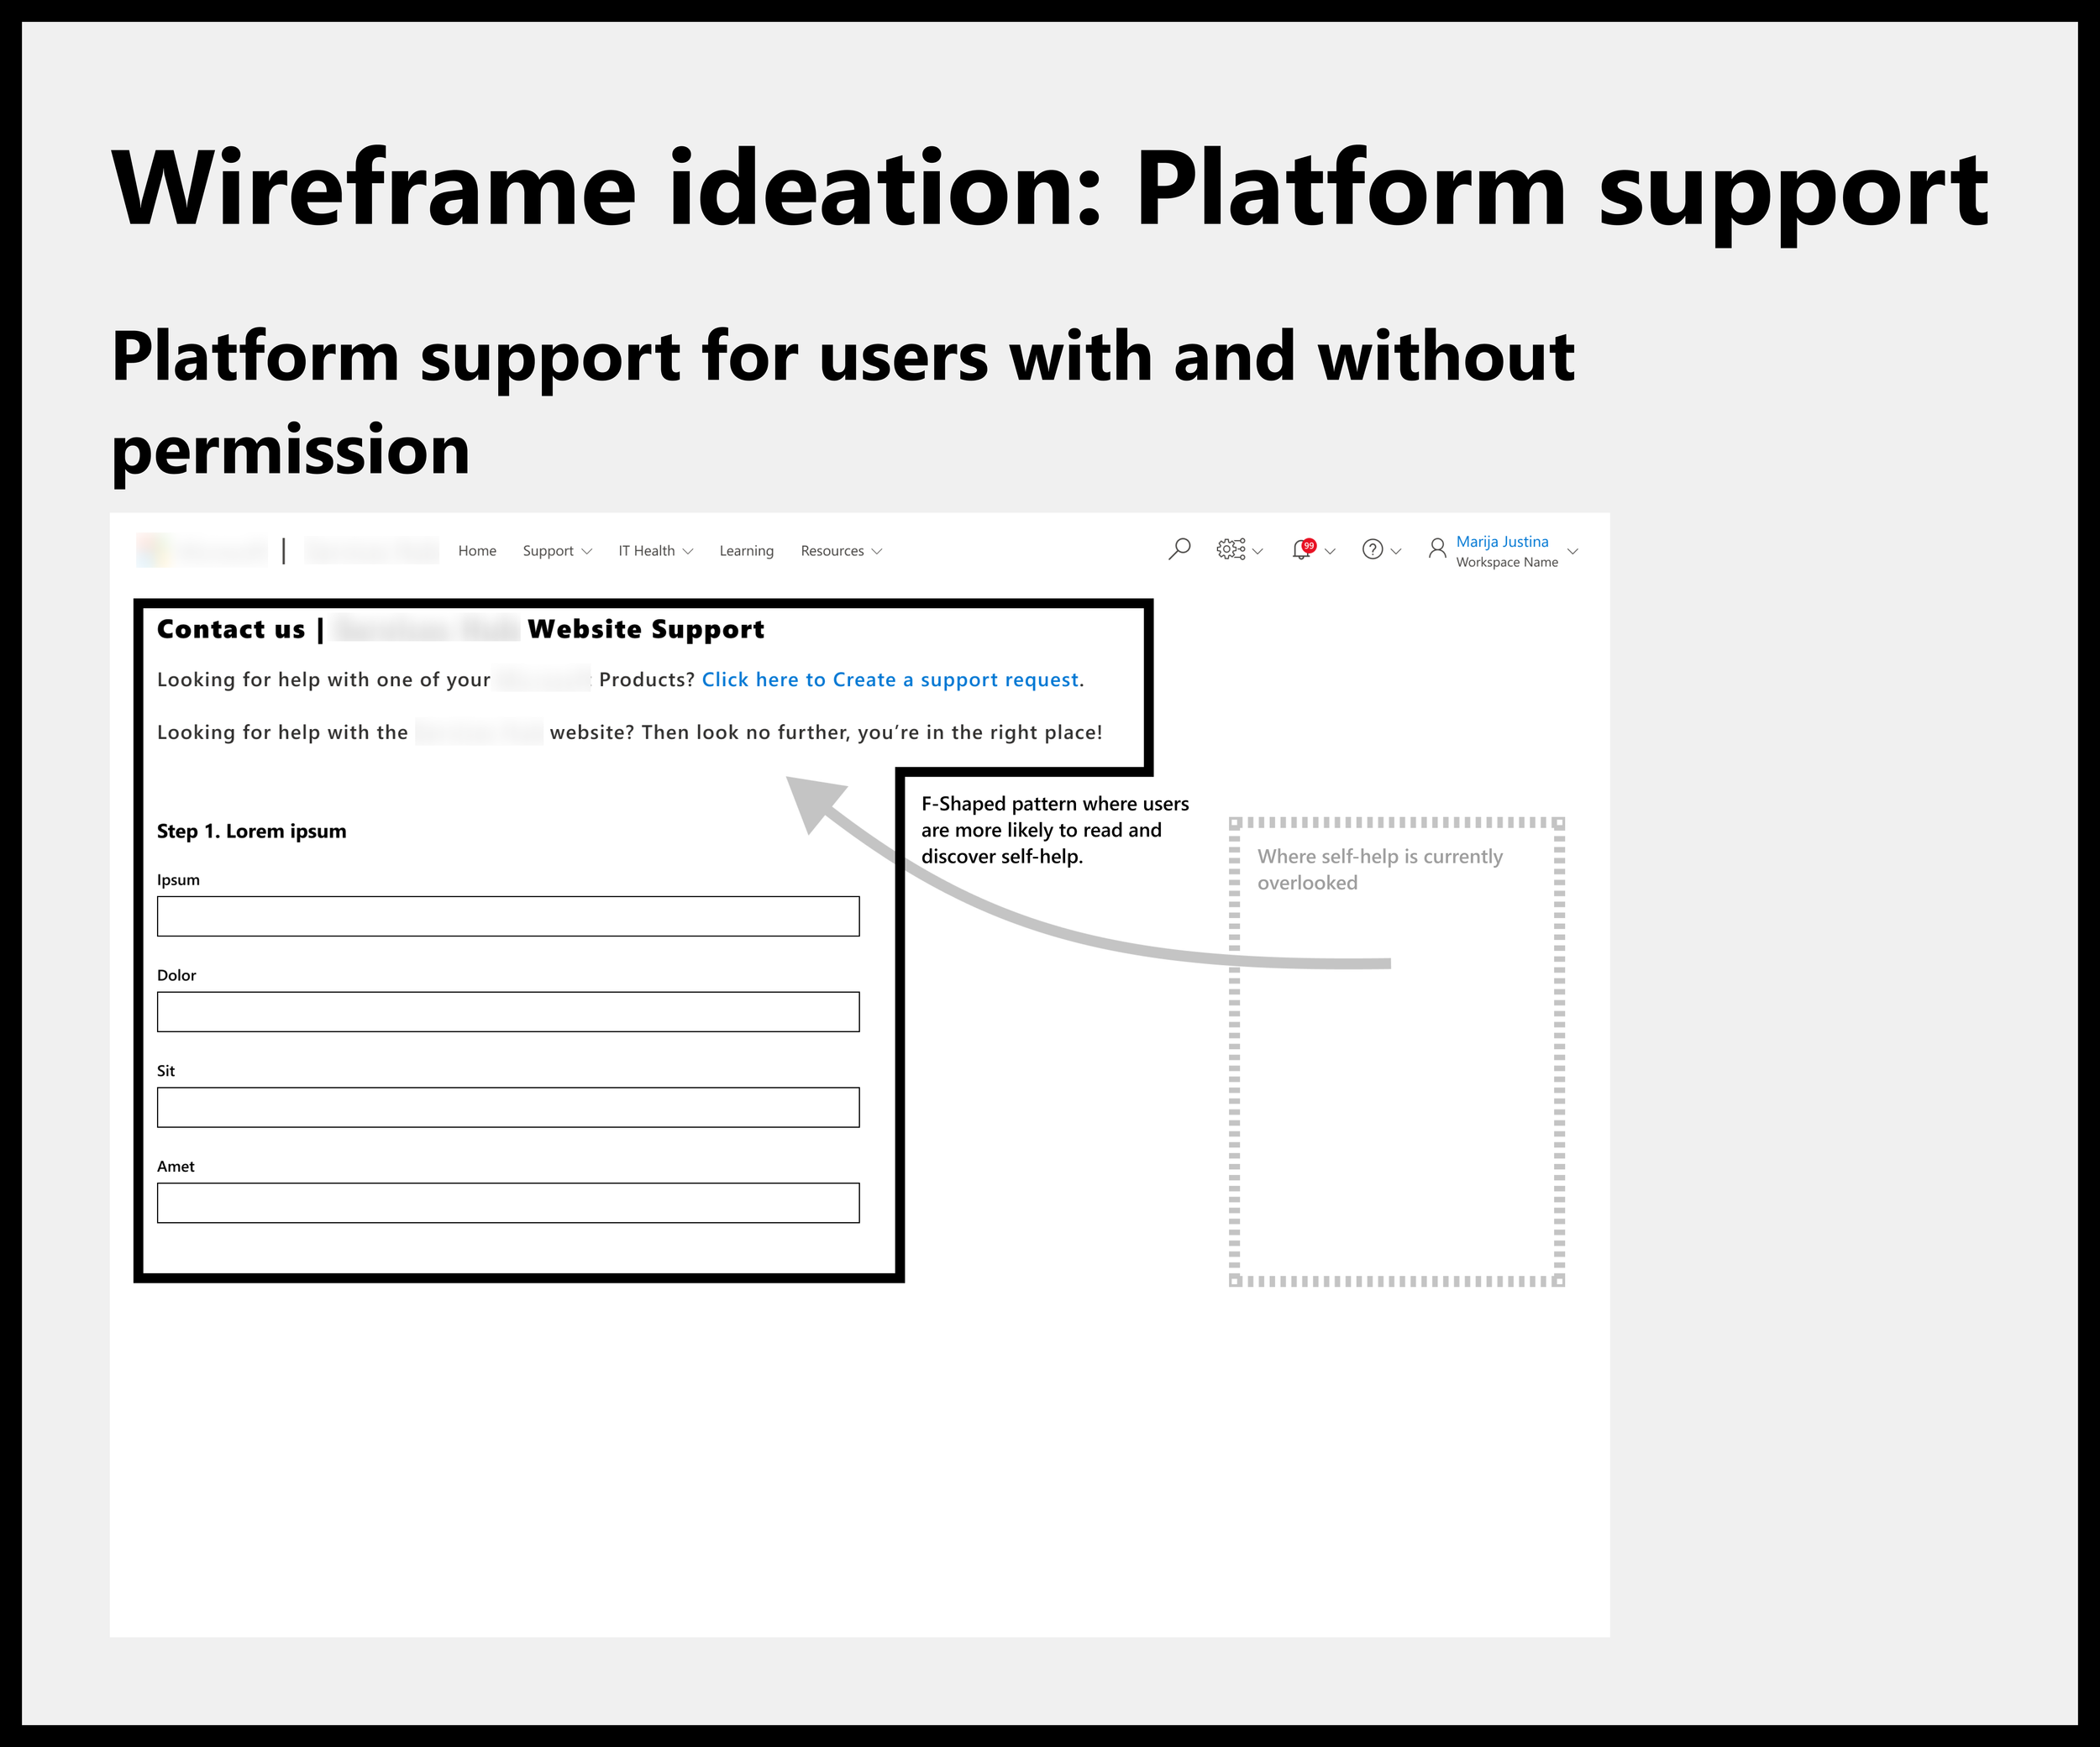
Task: Click into the Amet input field
Action: click(508, 1203)
